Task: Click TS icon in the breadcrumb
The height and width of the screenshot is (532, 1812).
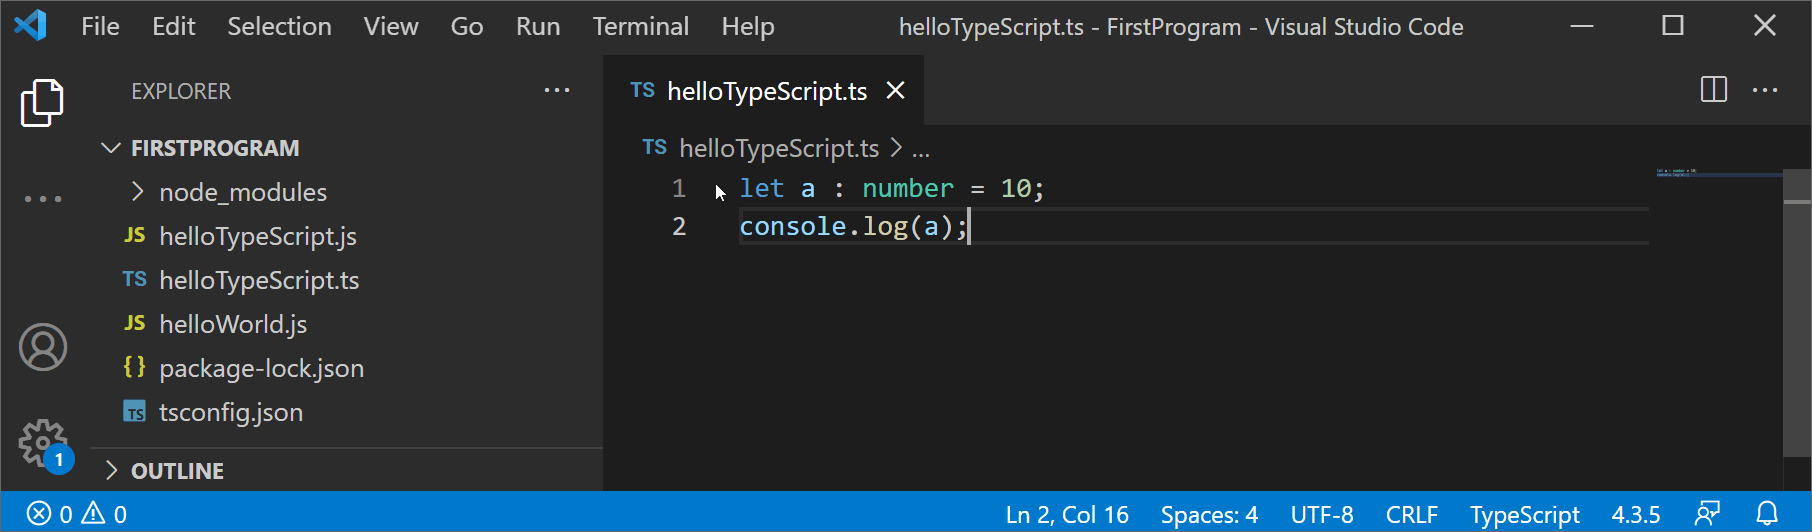Action: point(654,148)
